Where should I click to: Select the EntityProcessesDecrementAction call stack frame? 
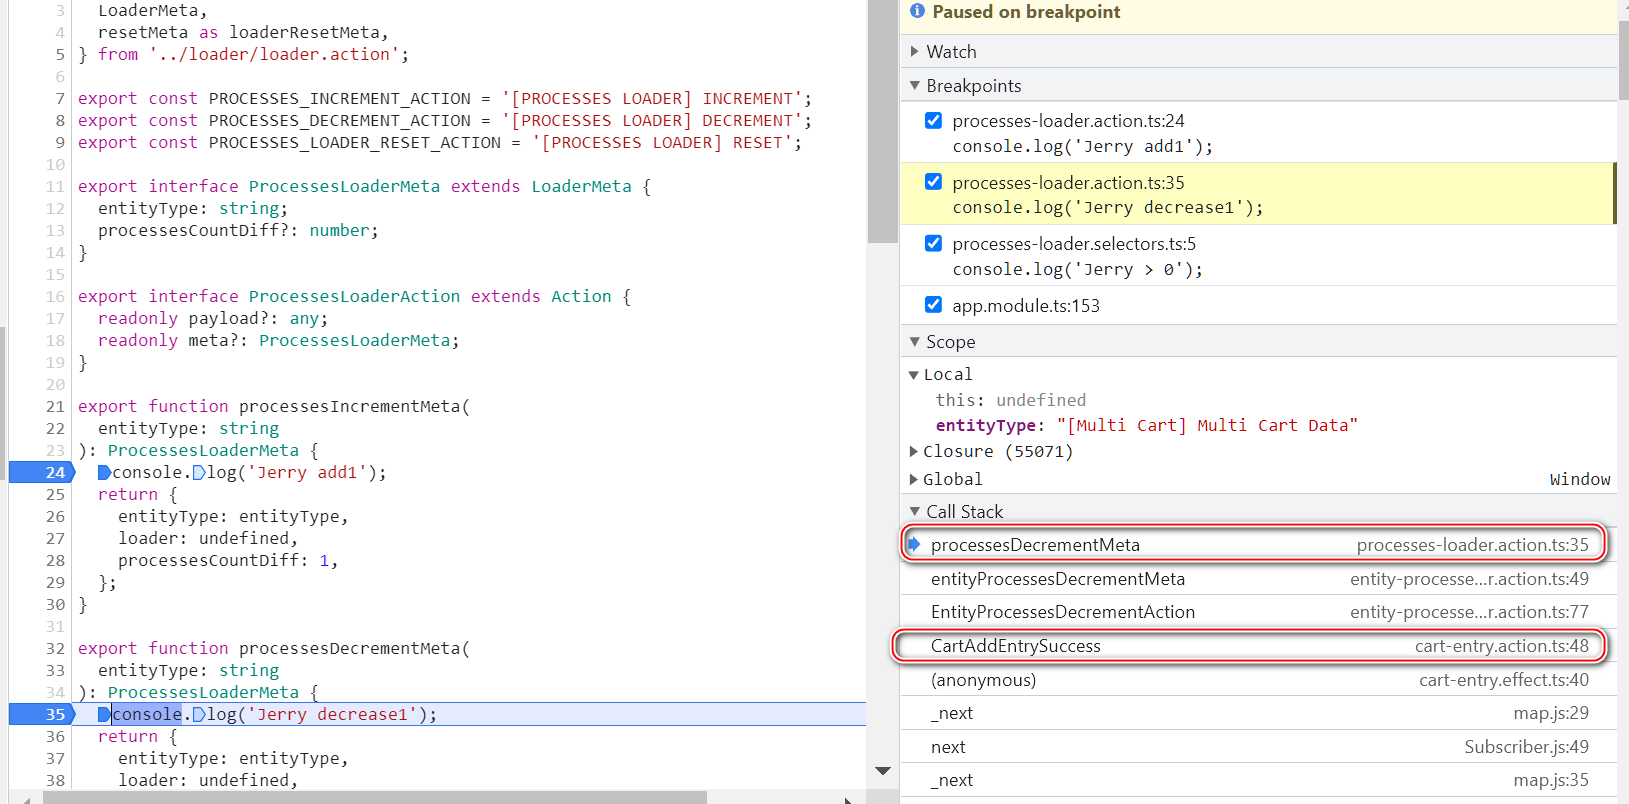click(x=1258, y=612)
